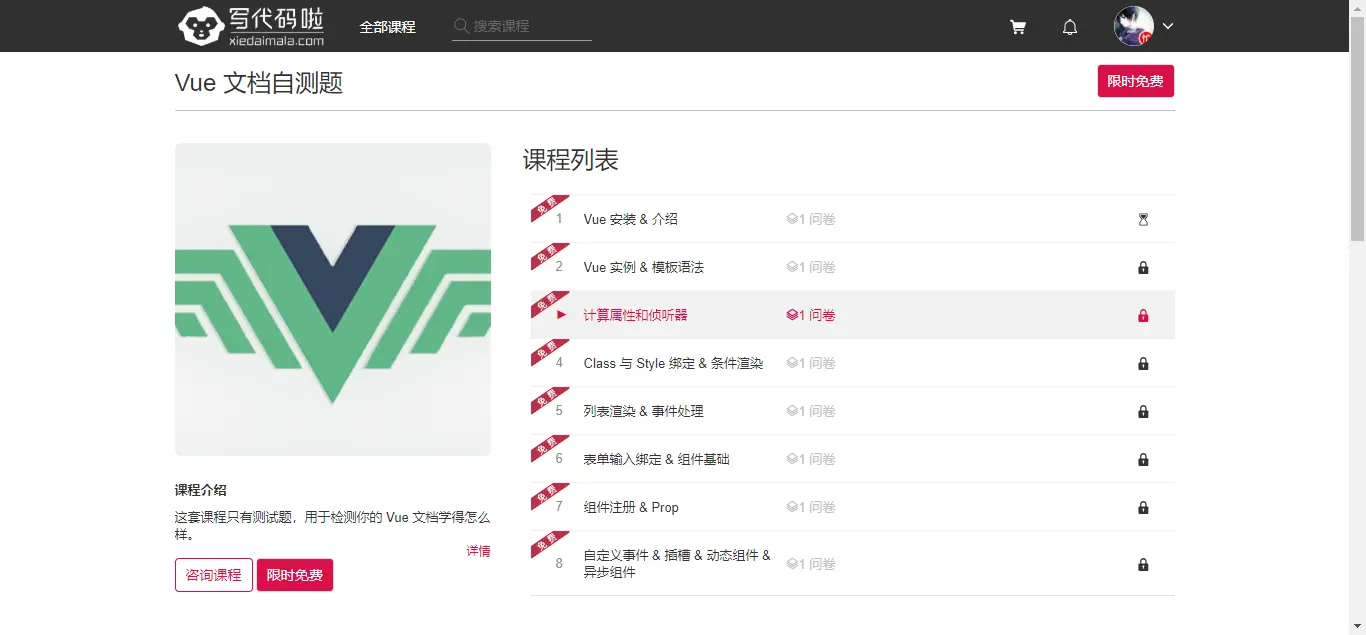This screenshot has width=1366, height=635.
Task: Click 1 问卷 in the 组件注册 & Prop row
Action: [811, 507]
